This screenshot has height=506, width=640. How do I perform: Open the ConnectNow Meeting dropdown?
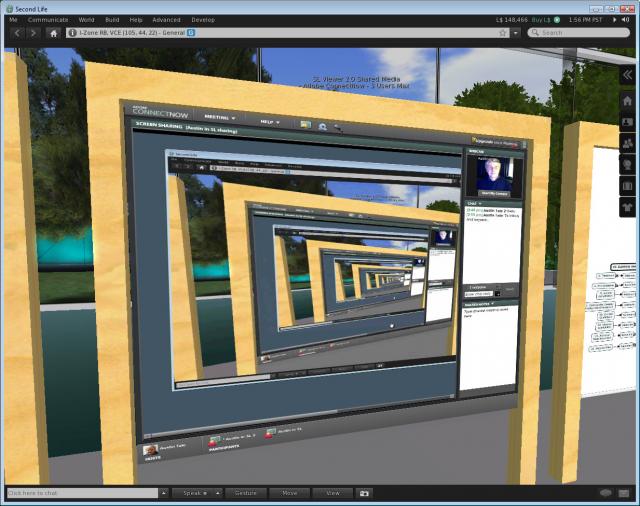coord(220,118)
